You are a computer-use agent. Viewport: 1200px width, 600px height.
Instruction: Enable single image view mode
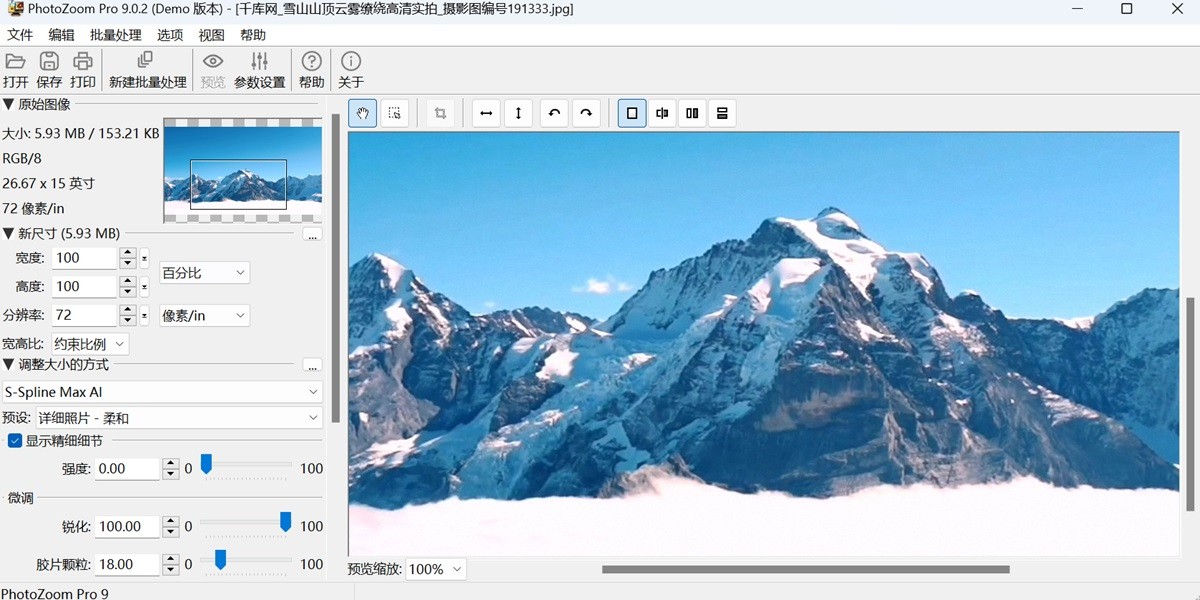[x=631, y=113]
